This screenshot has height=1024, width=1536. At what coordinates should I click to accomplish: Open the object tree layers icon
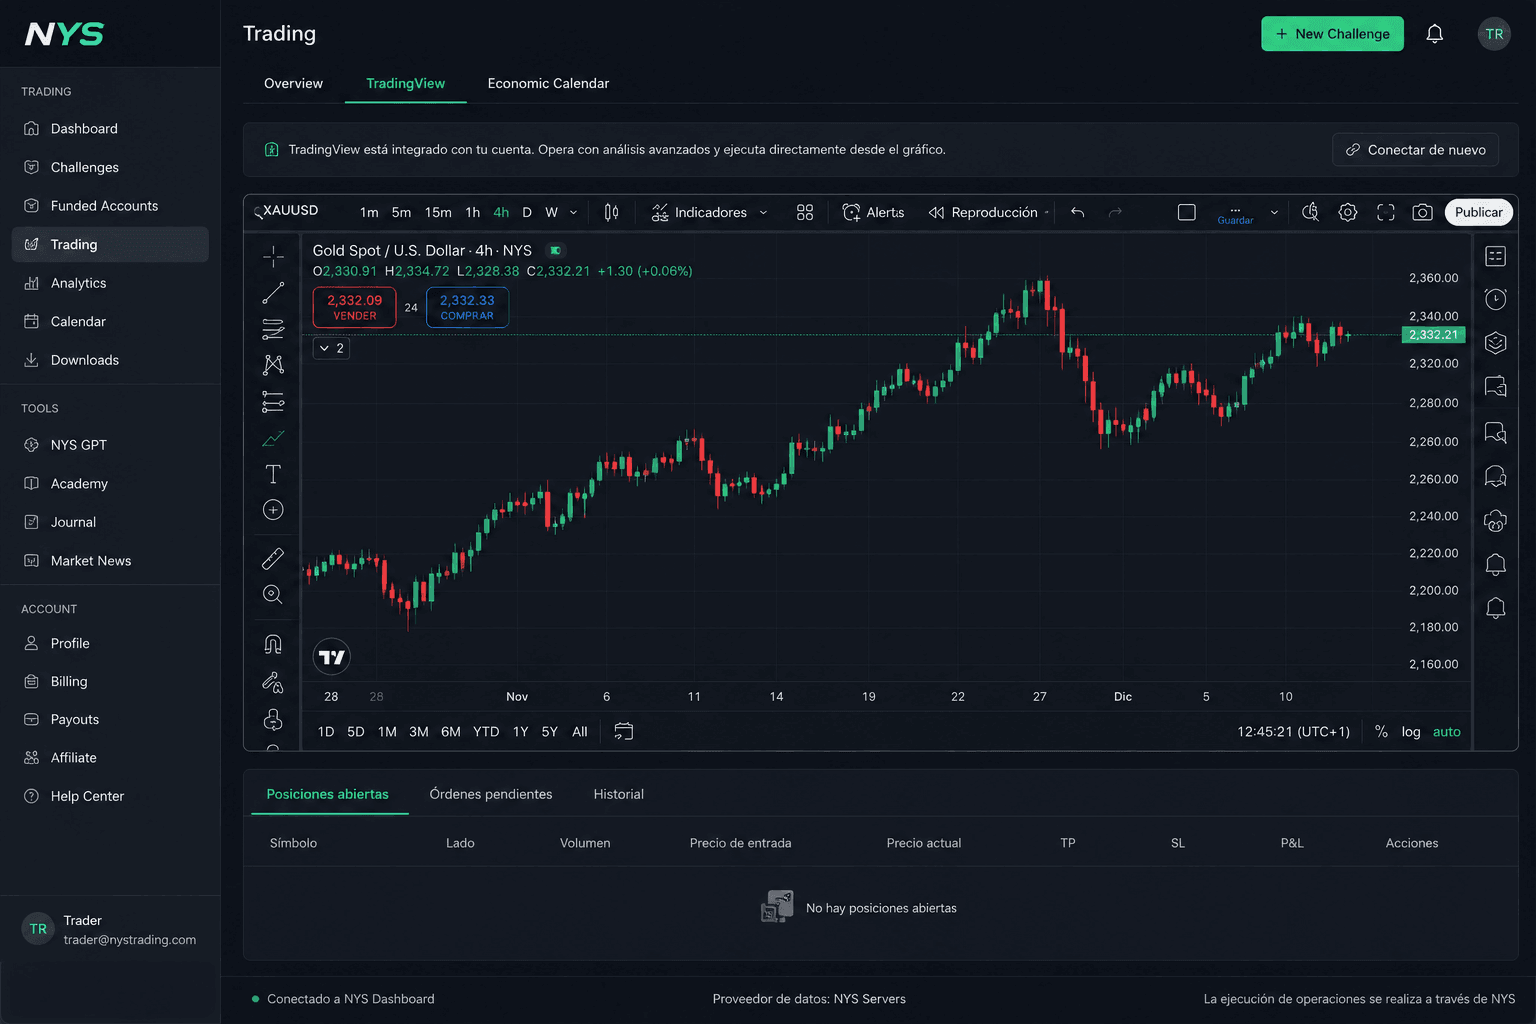1496,343
